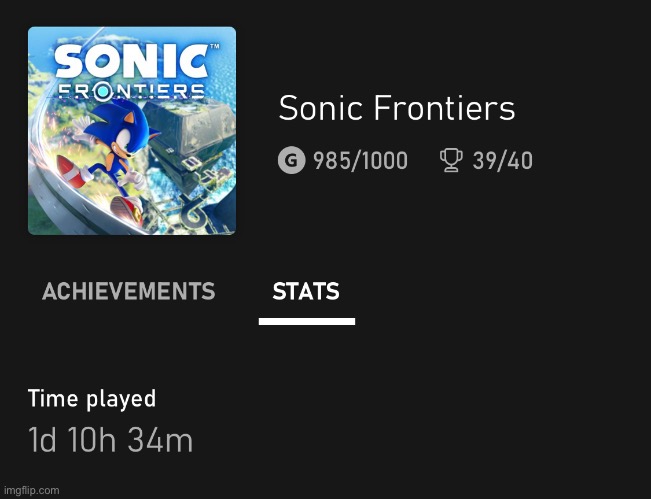Select the 1d 10h 34m playtime value
This screenshot has width=651, height=499.
(x=111, y=440)
